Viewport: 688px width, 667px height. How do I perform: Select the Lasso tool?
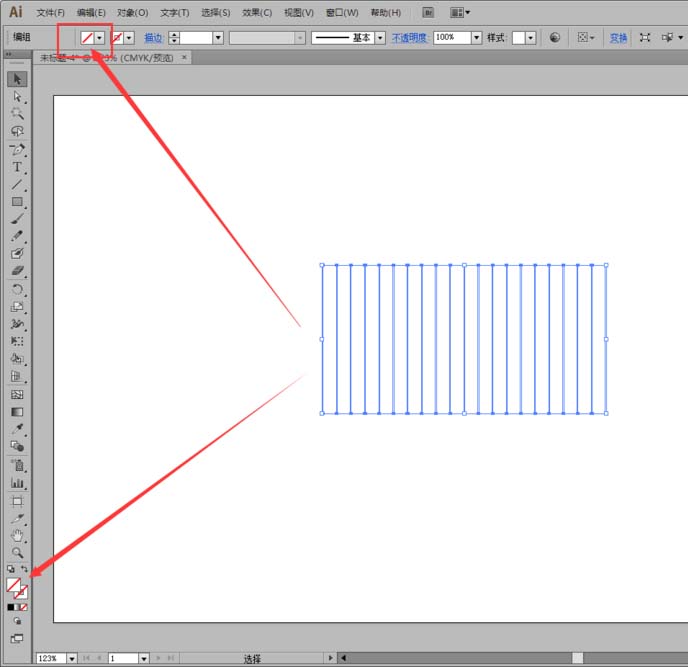click(x=17, y=131)
